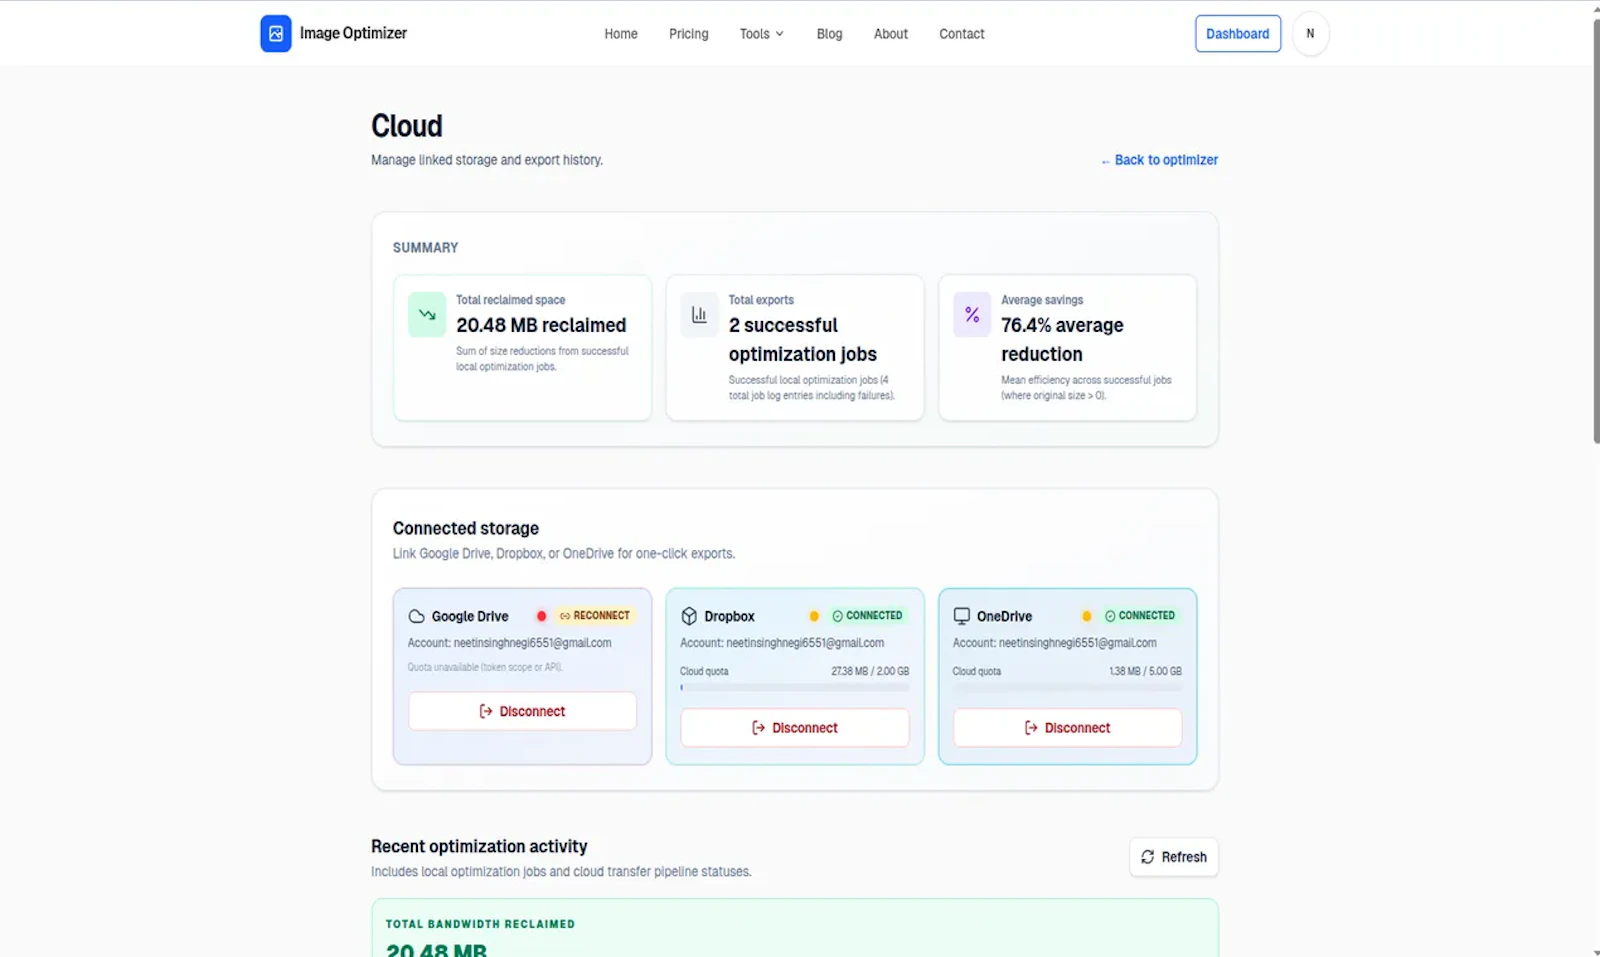The width and height of the screenshot is (1600, 957).
Task: Click the Google Drive quota unavailable note
Action: pos(485,667)
